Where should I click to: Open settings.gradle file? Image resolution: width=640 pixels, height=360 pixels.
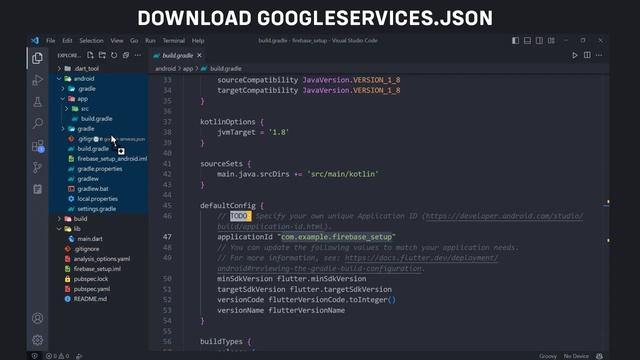98,209
